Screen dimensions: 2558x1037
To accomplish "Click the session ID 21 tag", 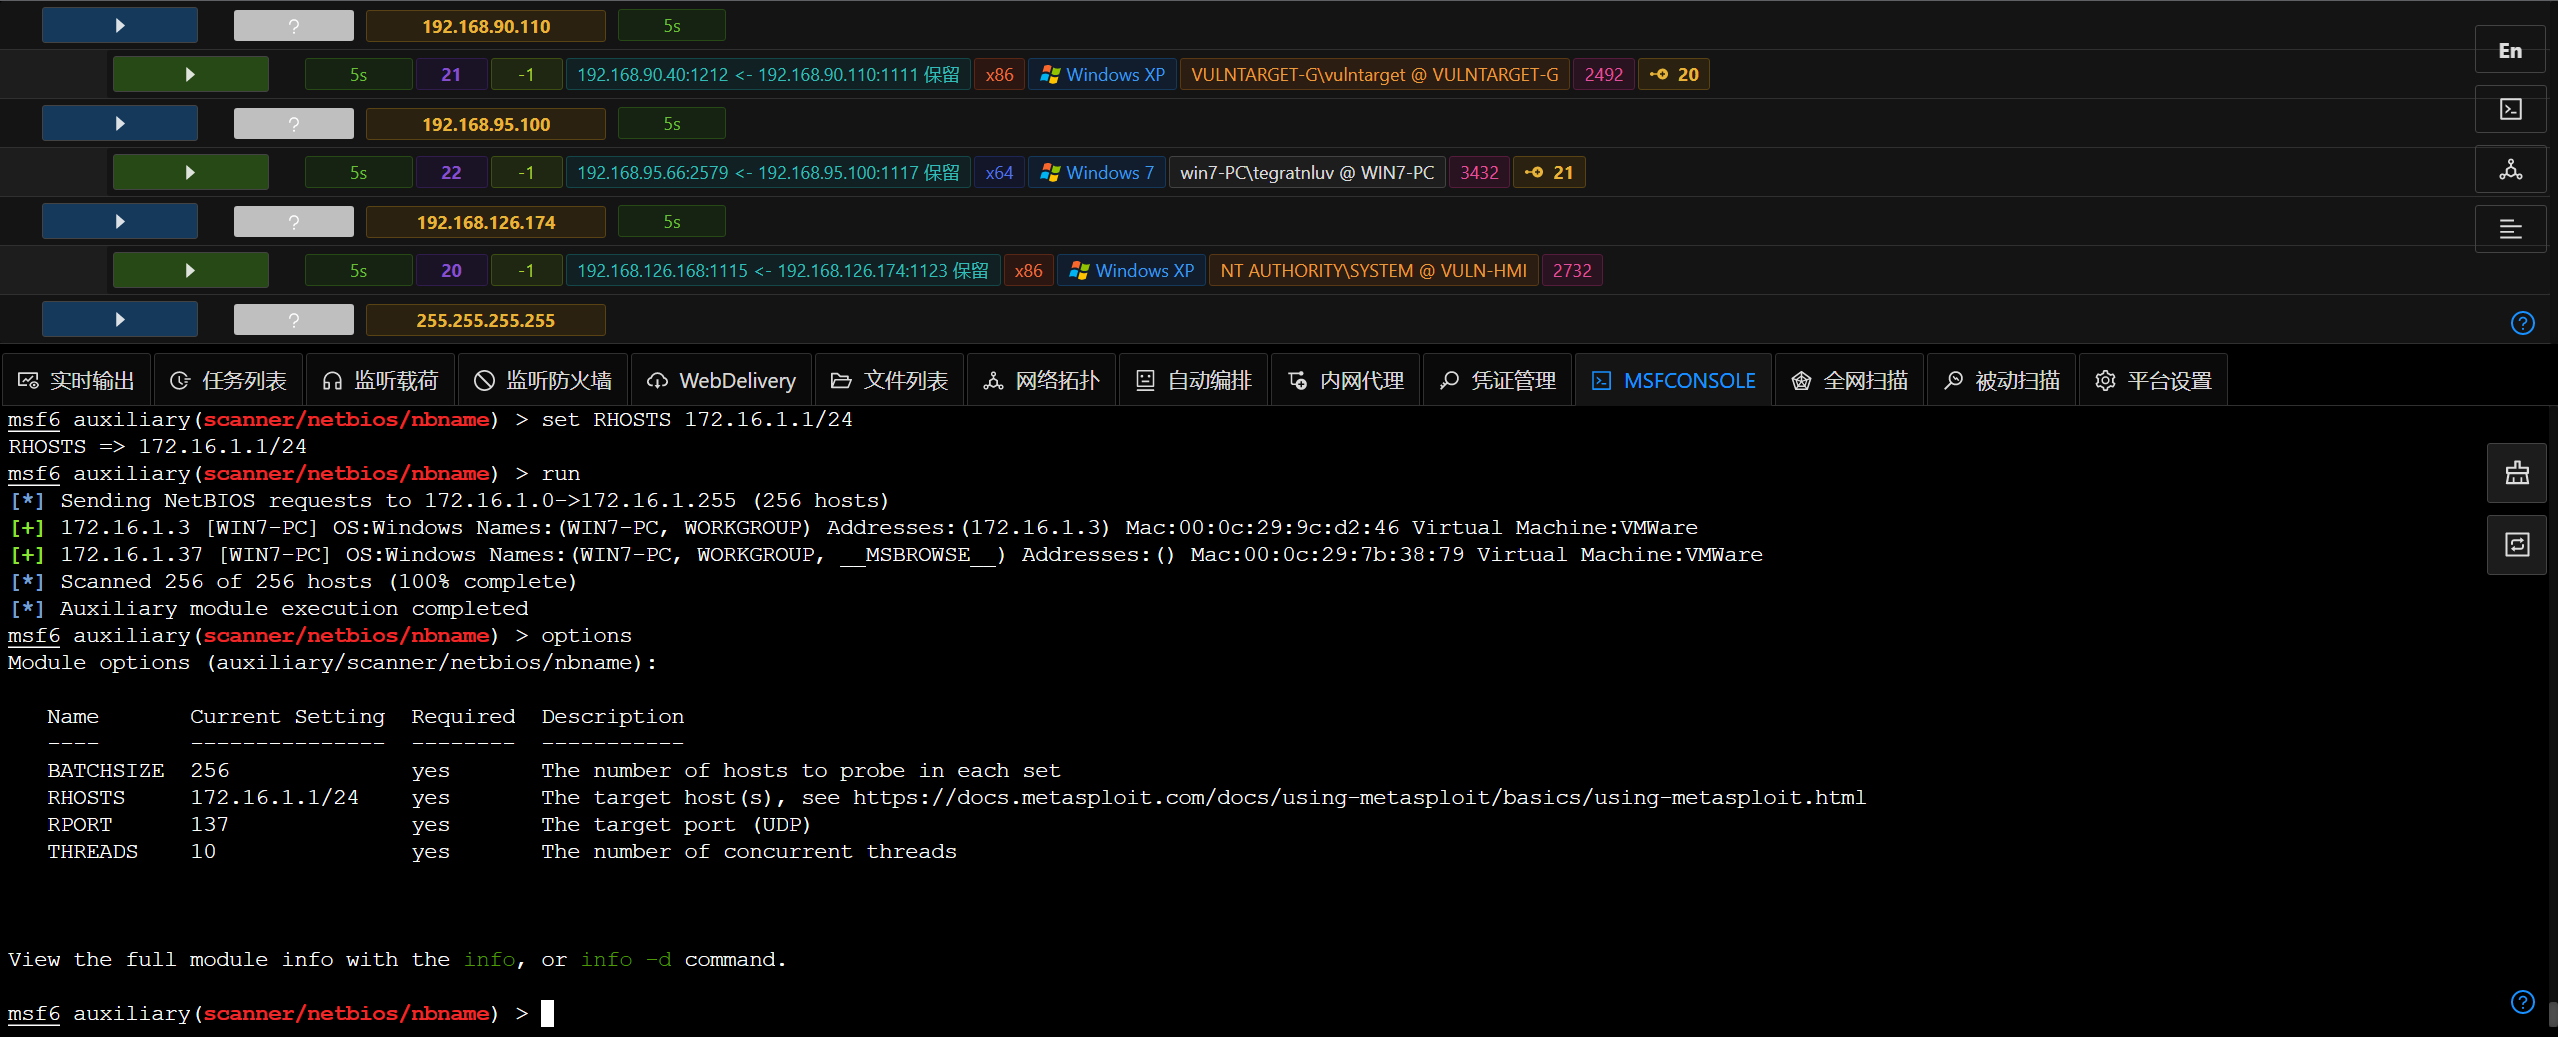I will (x=451, y=75).
